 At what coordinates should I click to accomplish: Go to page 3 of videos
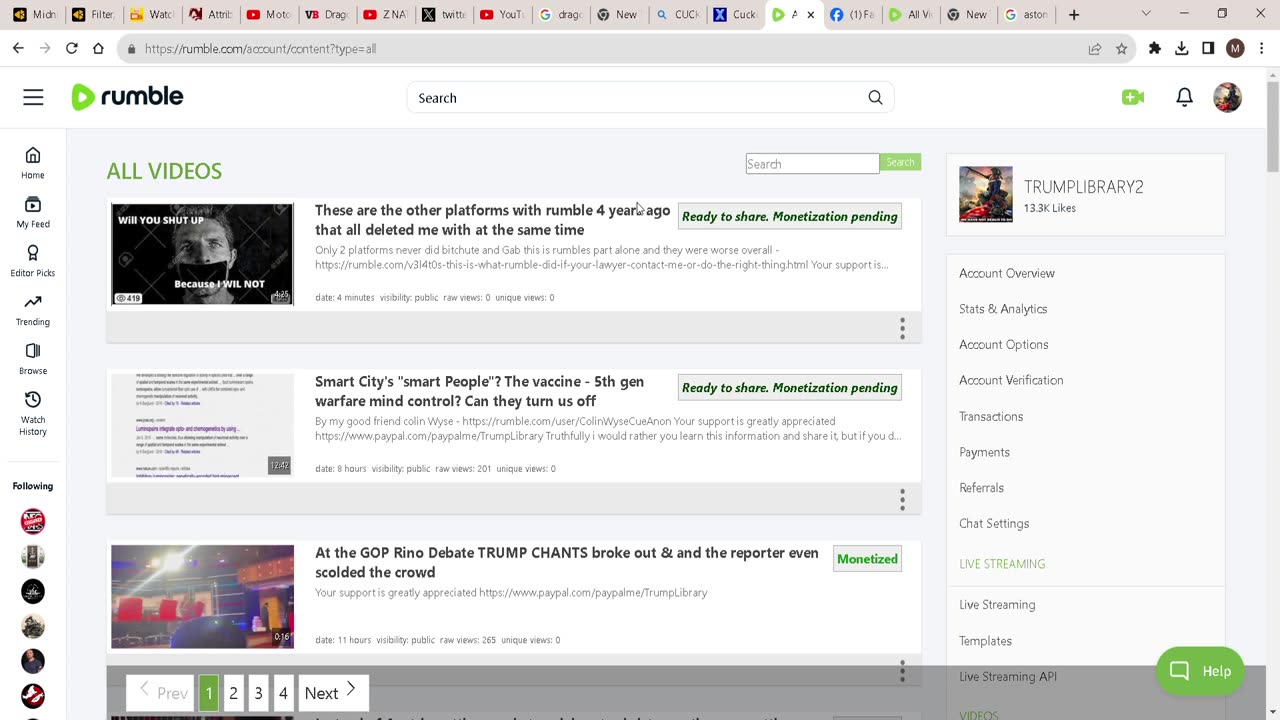[258, 692]
